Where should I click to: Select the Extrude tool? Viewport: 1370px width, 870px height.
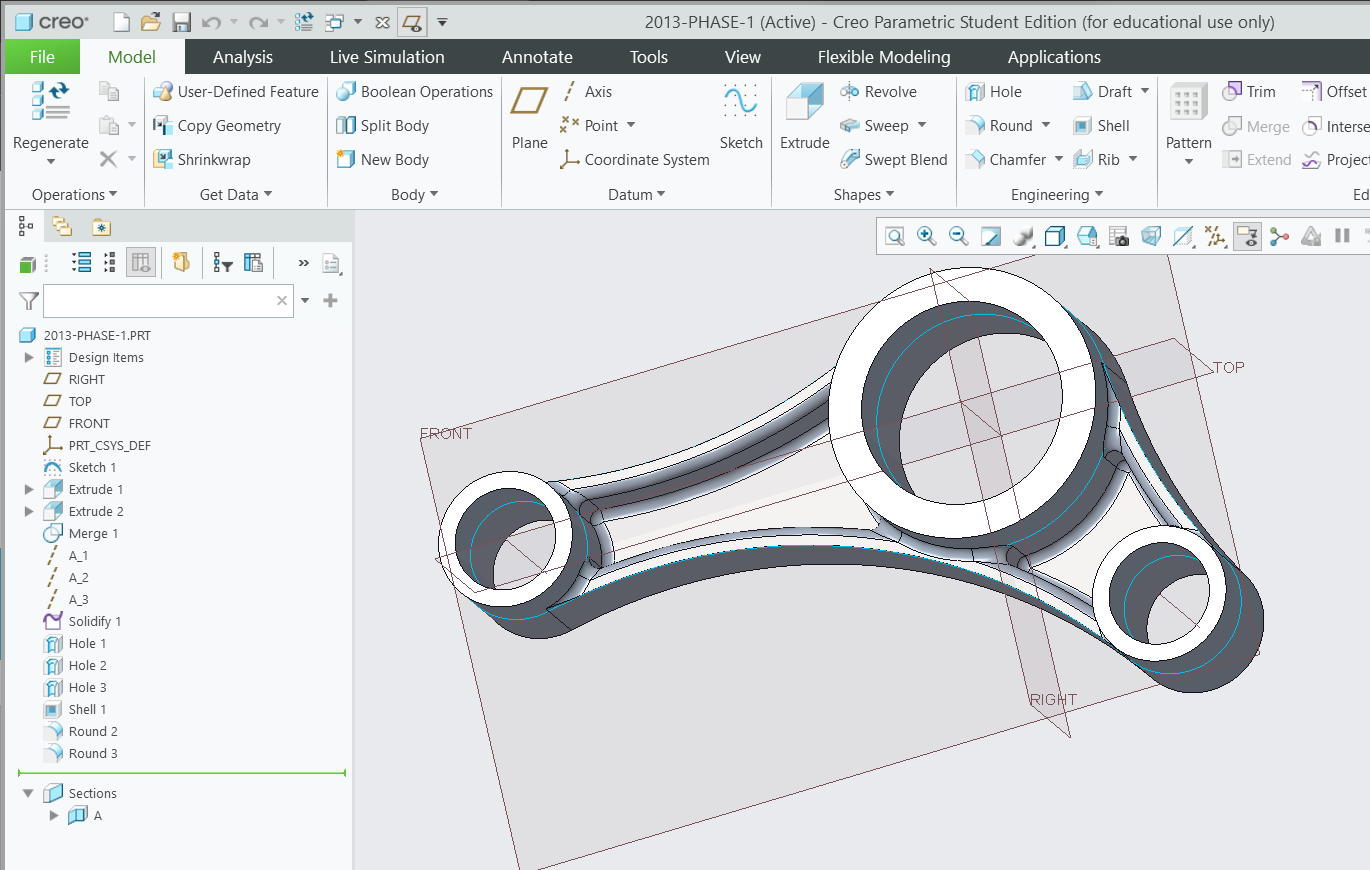[804, 108]
